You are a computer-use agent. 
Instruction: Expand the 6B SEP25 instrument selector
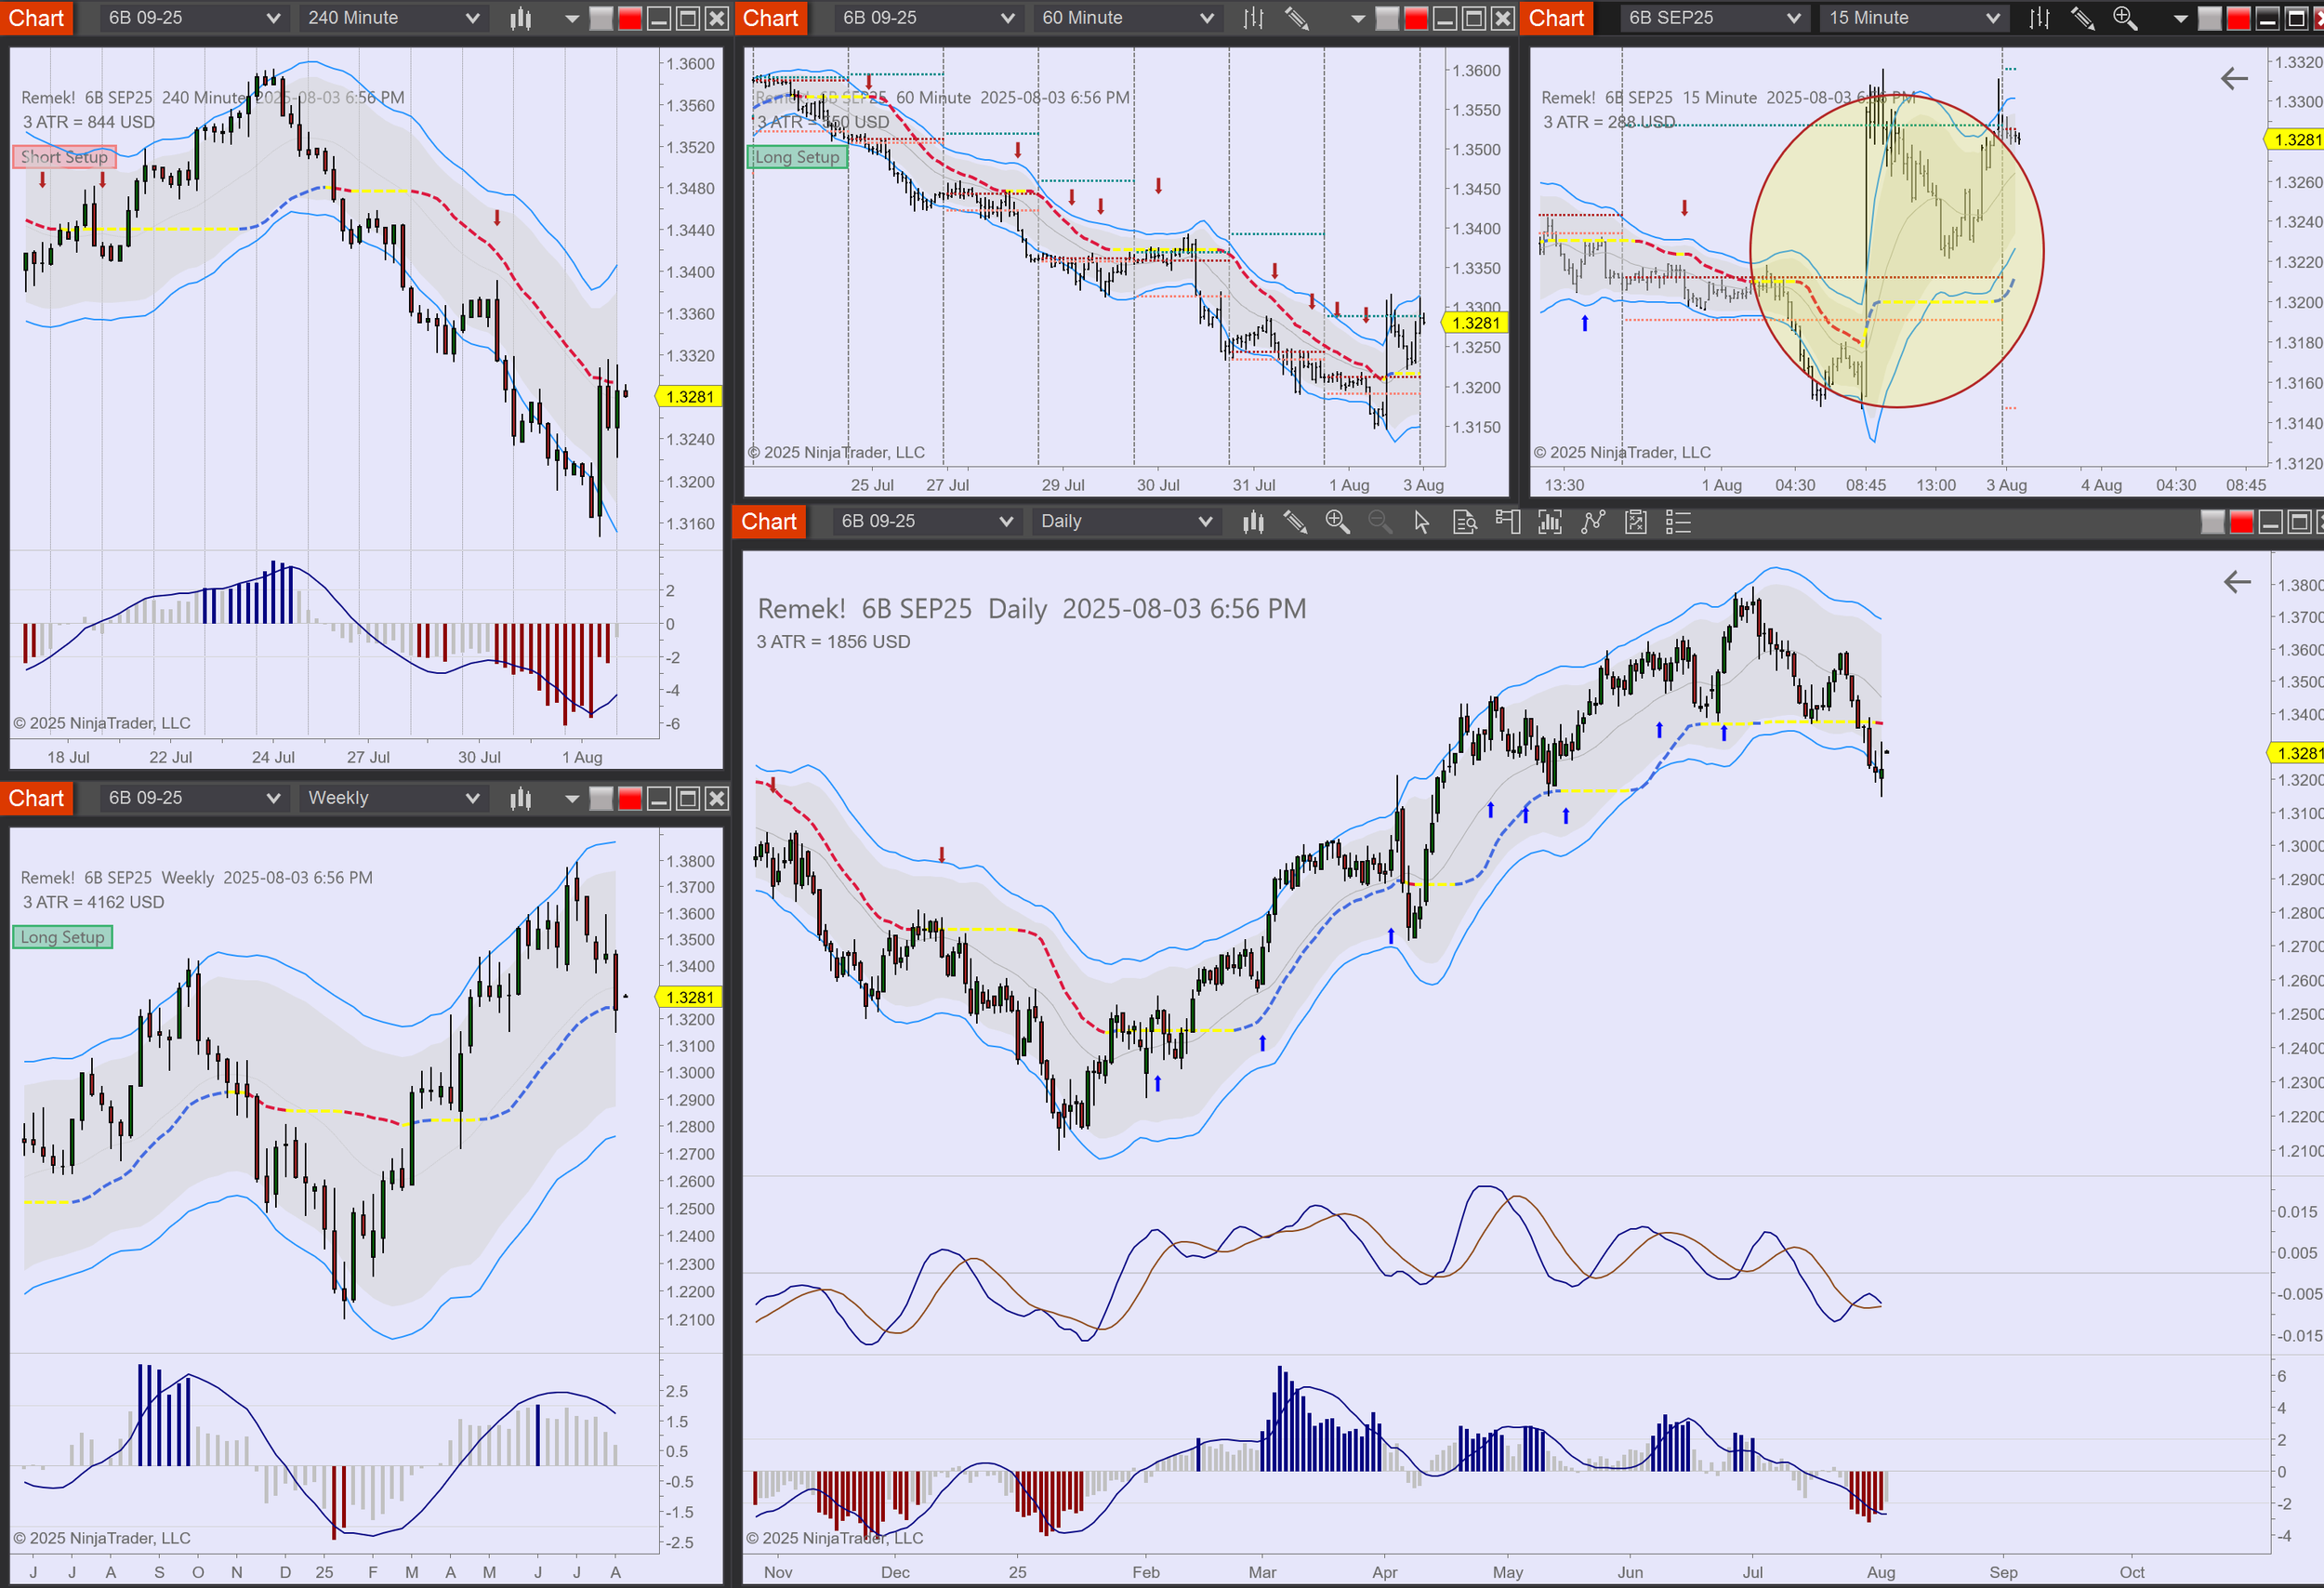1714,18
